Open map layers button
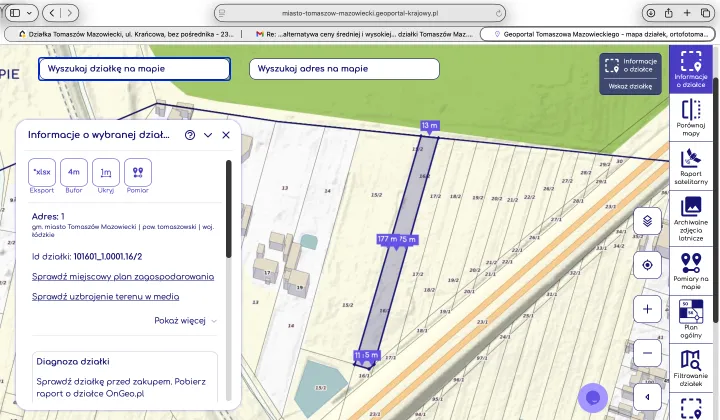This screenshot has height=420, width=720. click(x=647, y=221)
